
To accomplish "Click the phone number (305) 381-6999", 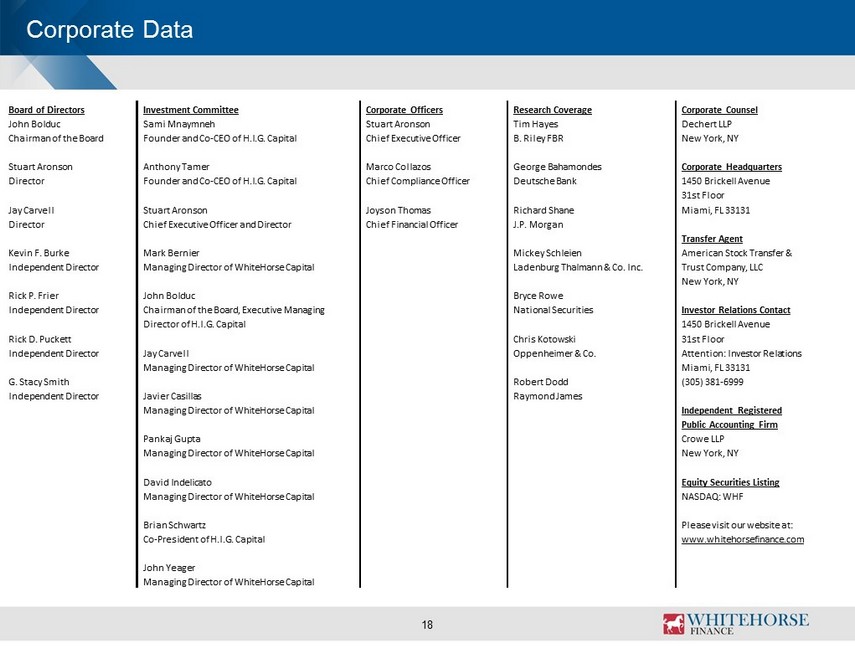I will [712, 382].
